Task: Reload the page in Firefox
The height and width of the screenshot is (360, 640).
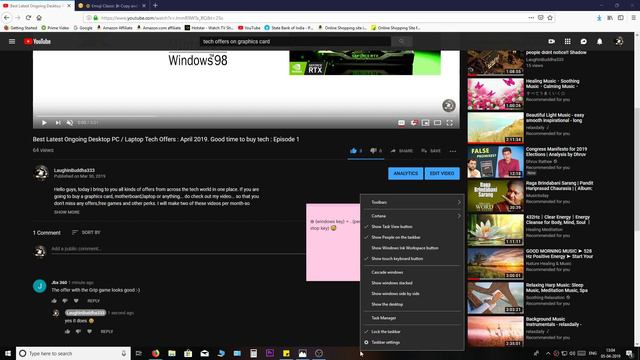Action: point(28,18)
